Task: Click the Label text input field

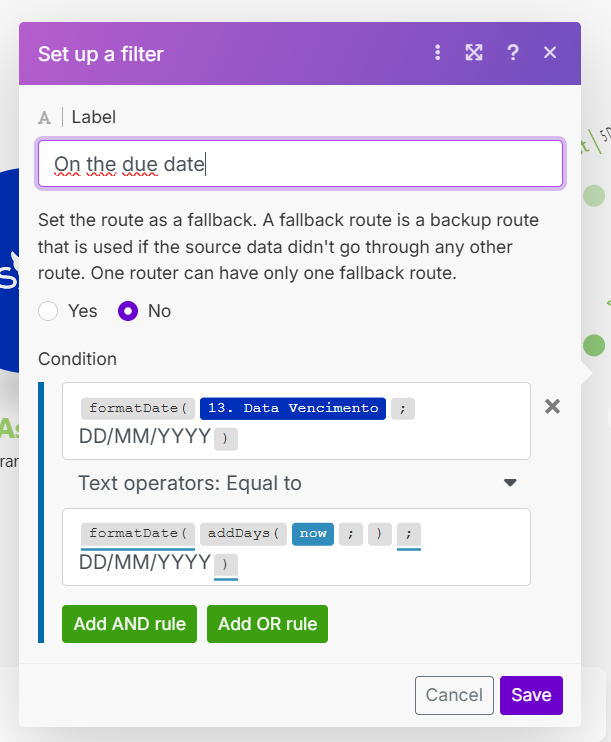Action: [300, 164]
